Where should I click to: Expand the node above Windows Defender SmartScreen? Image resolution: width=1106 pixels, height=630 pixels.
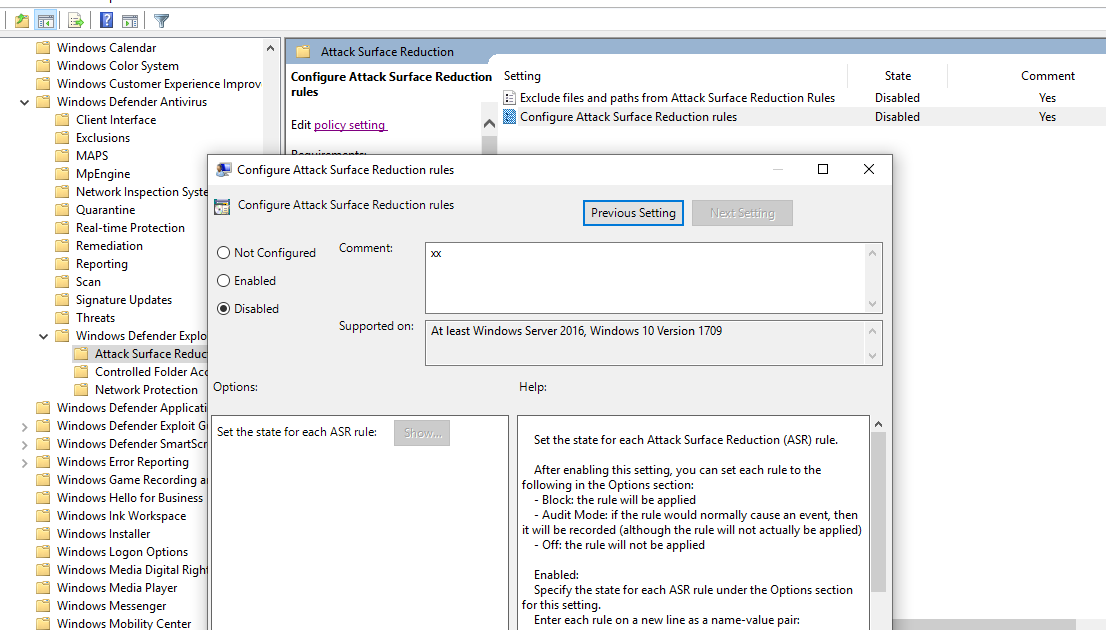coord(25,427)
